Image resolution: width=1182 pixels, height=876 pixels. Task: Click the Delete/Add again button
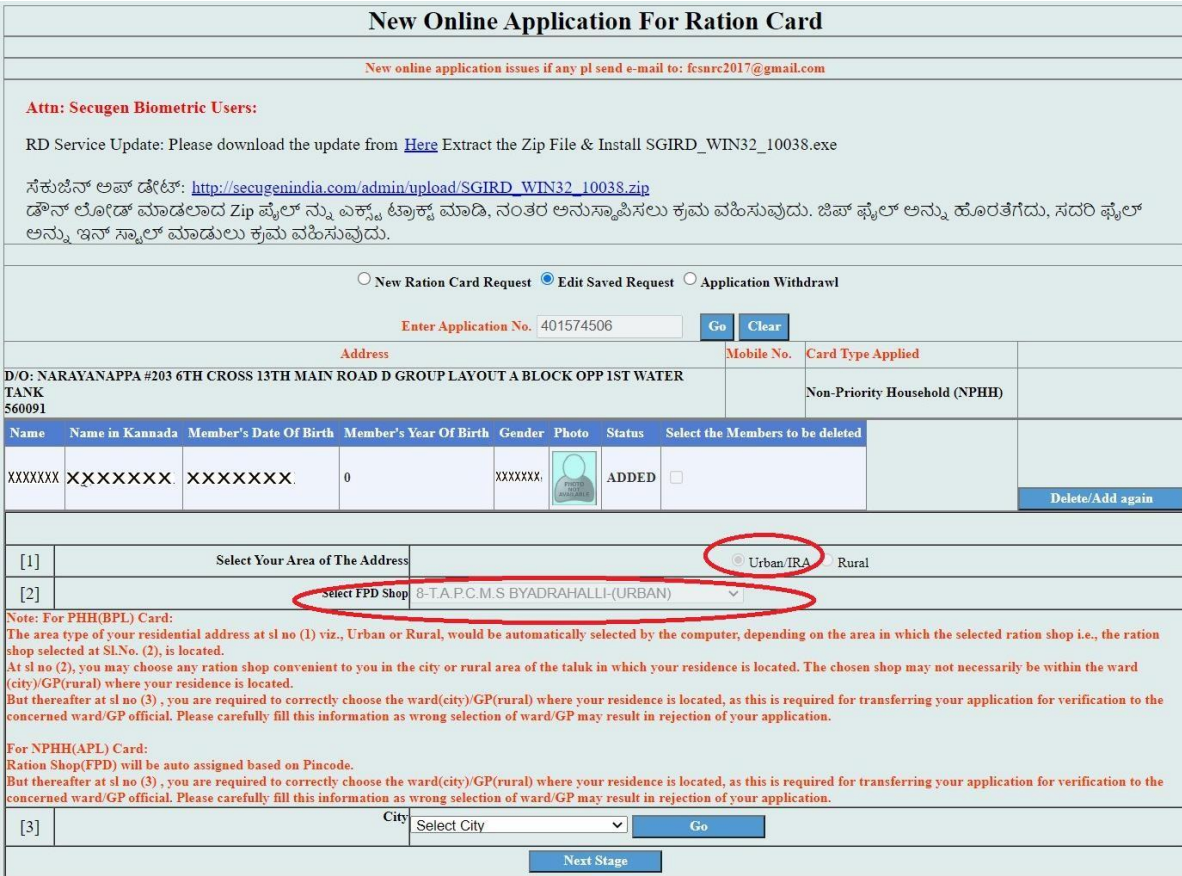click(1100, 498)
